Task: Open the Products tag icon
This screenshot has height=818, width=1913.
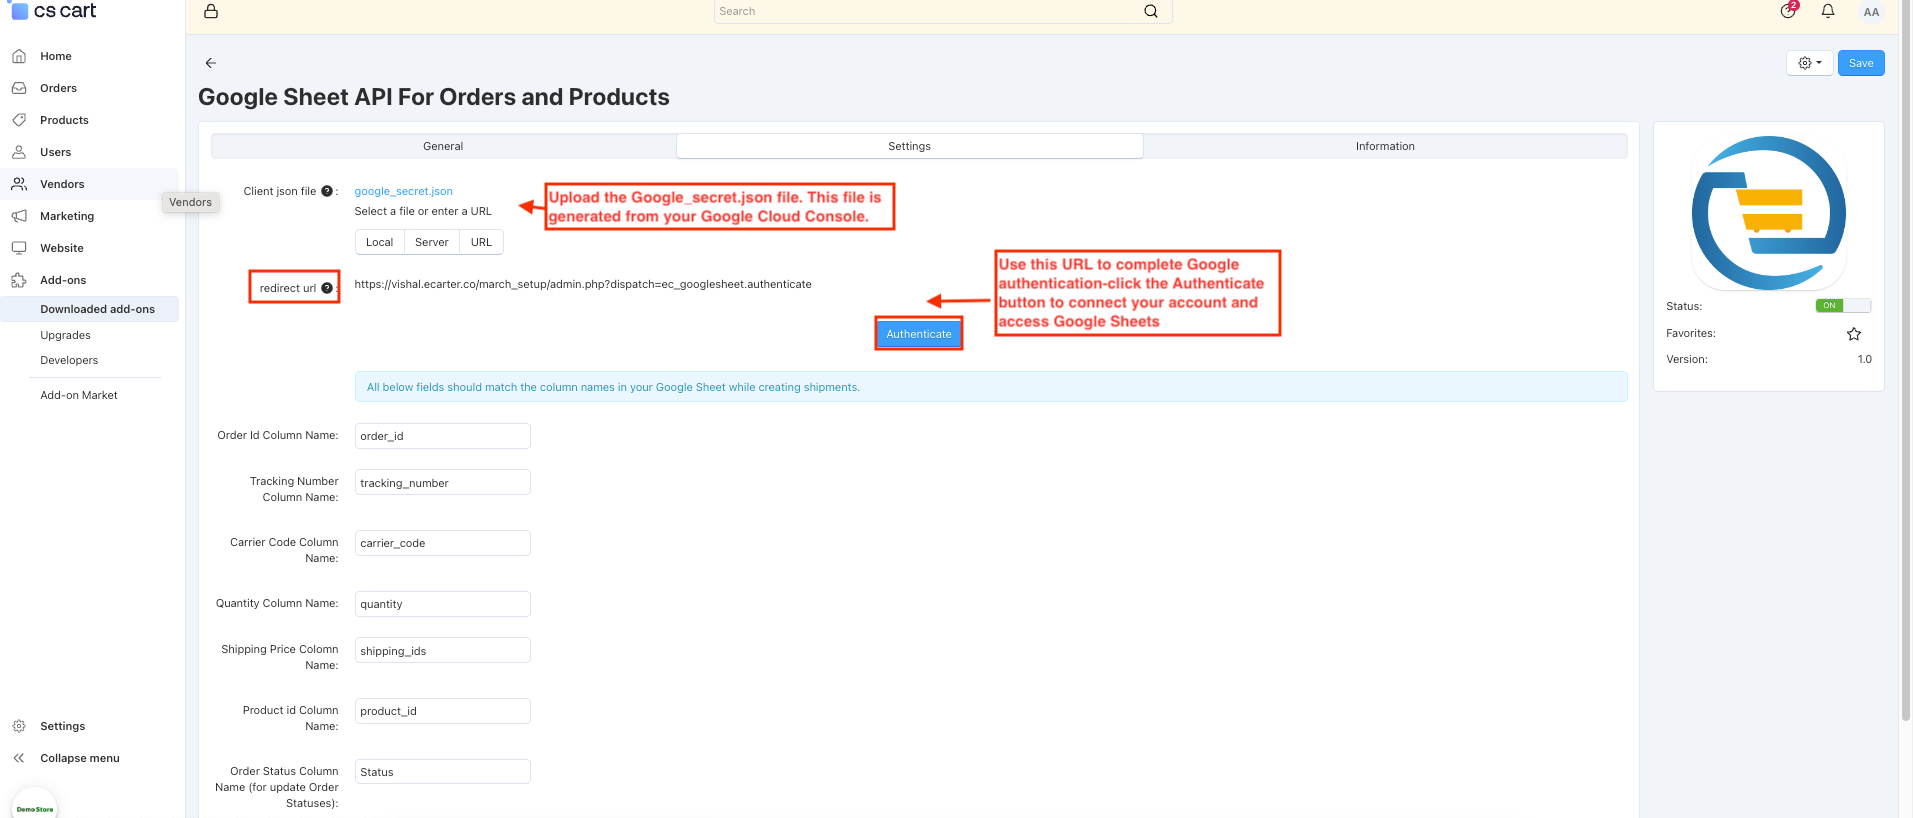Action: [19, 120]
